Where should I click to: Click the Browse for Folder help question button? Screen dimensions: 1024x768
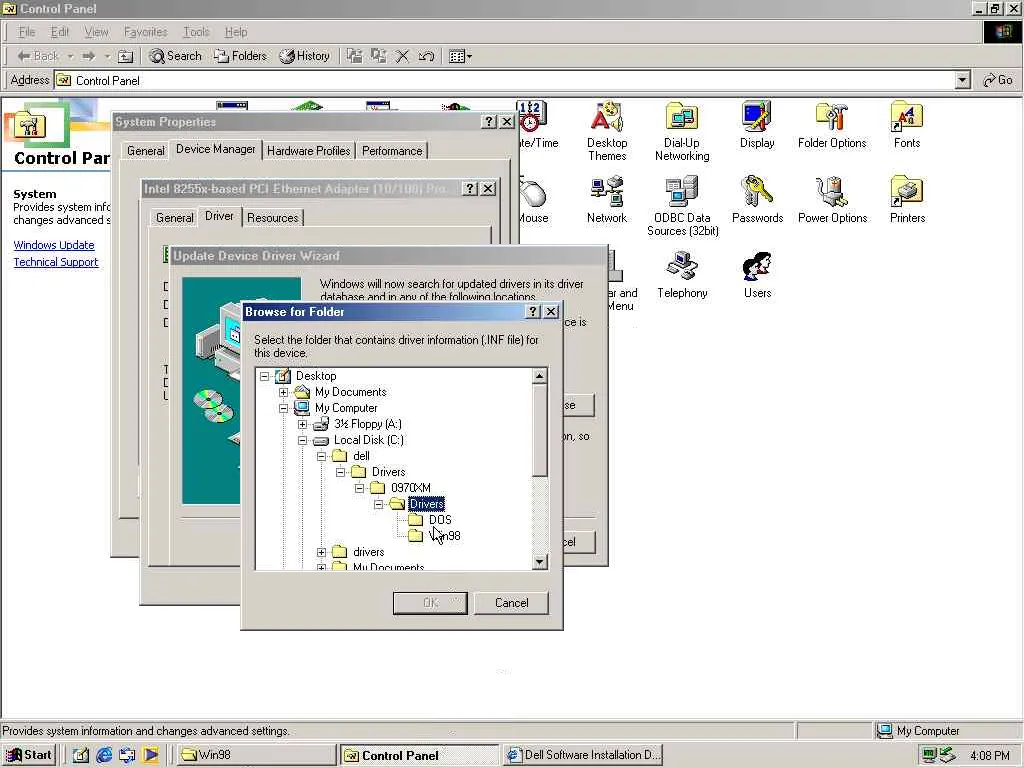pyautogui.click(x=533, y=312)
